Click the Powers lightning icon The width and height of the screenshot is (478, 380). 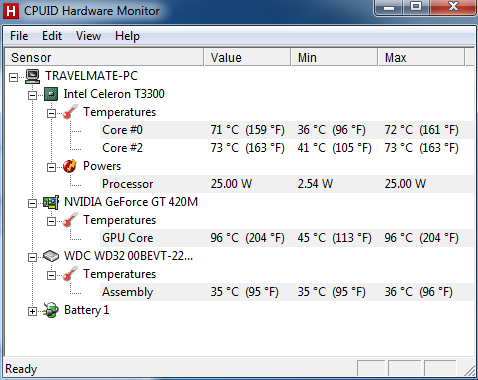70,166
